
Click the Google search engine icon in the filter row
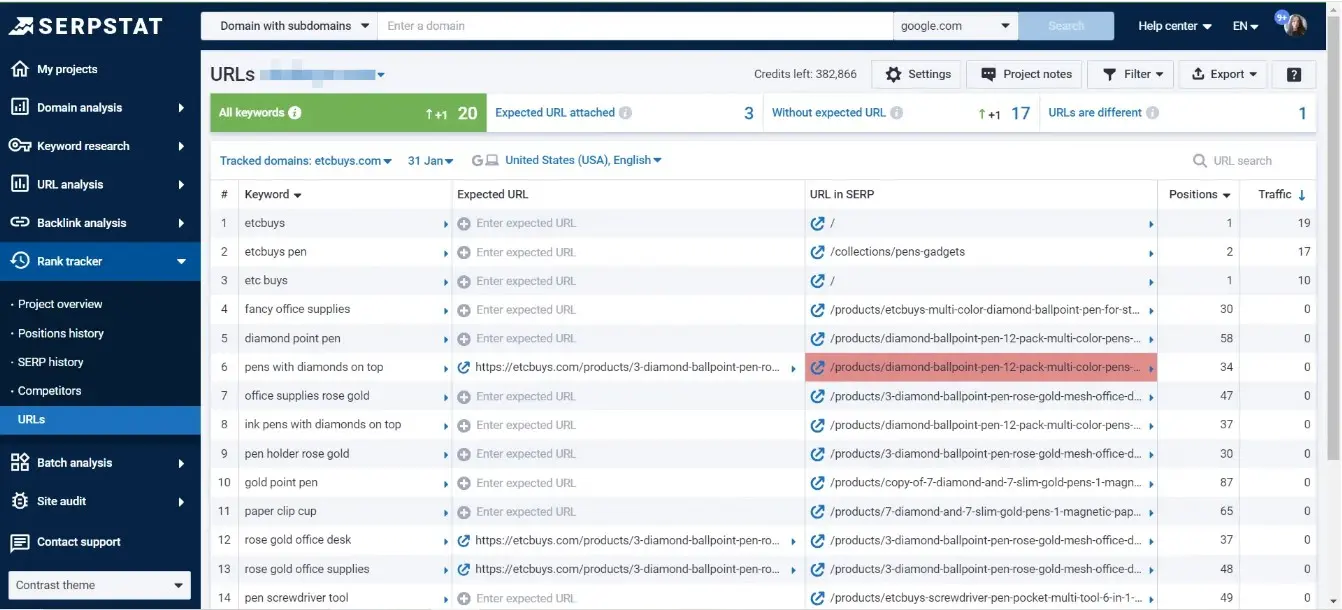point(477,161)
